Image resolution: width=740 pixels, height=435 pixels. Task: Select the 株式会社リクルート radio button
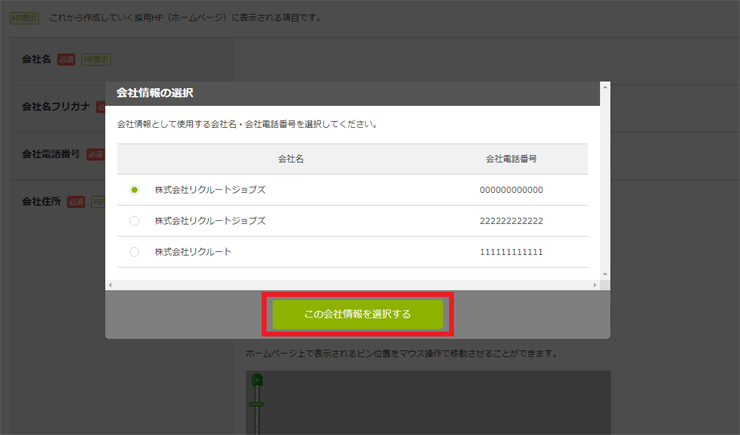pyautogui.click(x=135, y=252)
